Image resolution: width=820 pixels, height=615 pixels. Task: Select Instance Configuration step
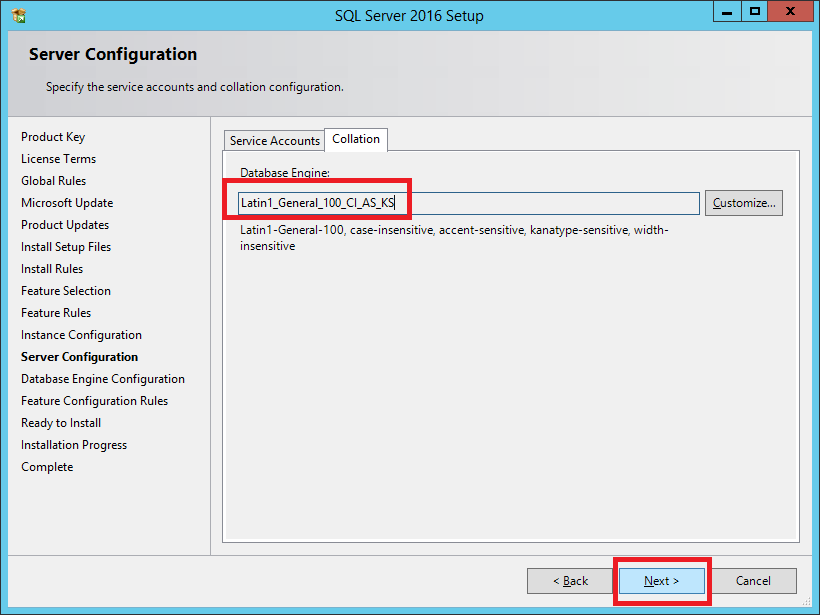[x=81, y=335]
